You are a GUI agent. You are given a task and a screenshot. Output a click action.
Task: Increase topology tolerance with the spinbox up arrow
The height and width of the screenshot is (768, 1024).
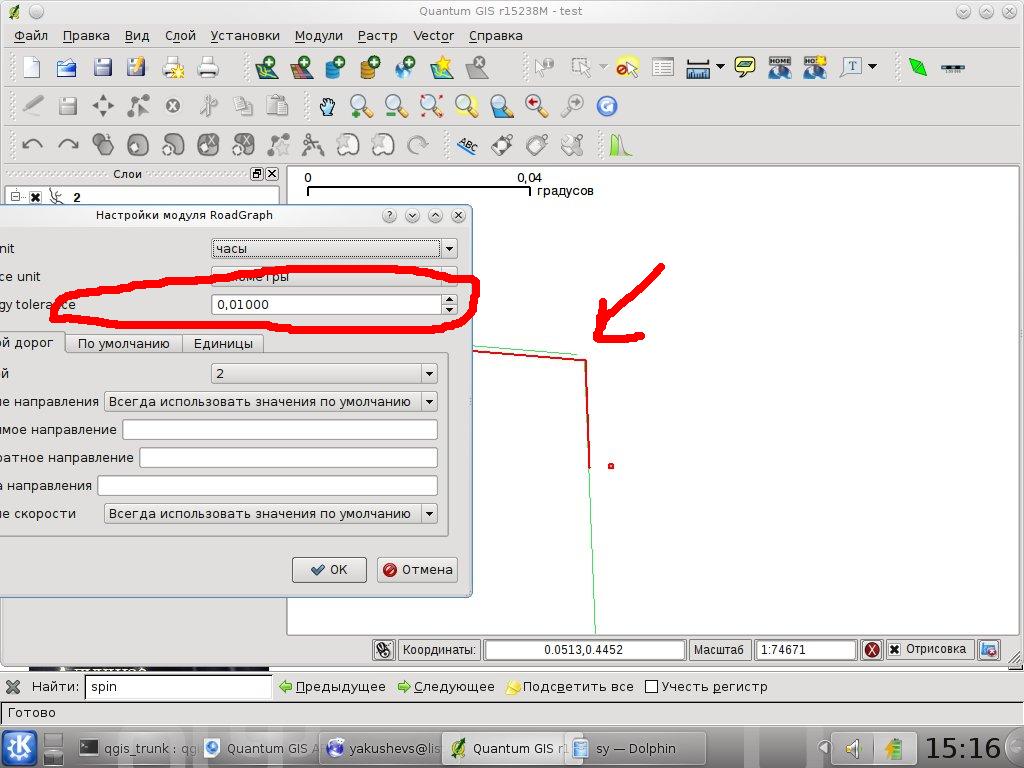click(449, 300)
